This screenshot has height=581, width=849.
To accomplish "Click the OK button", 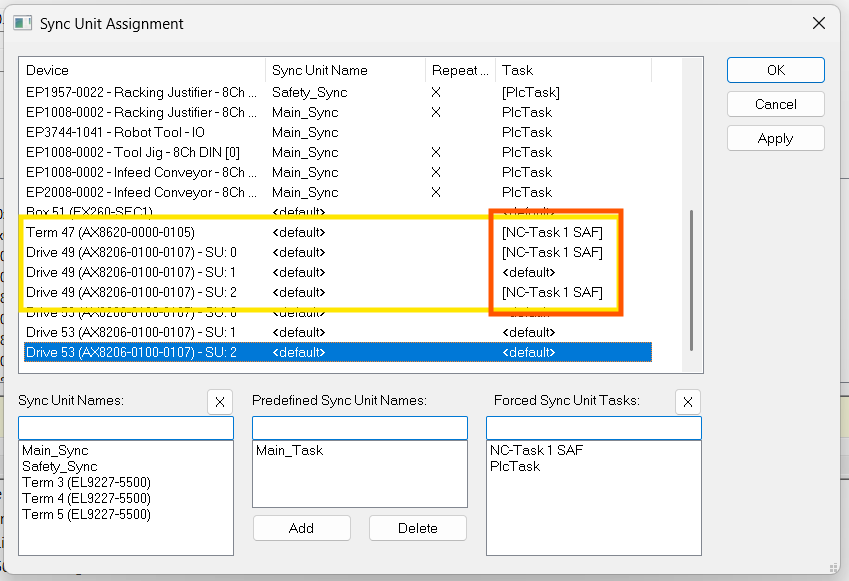I will [775, 70].
